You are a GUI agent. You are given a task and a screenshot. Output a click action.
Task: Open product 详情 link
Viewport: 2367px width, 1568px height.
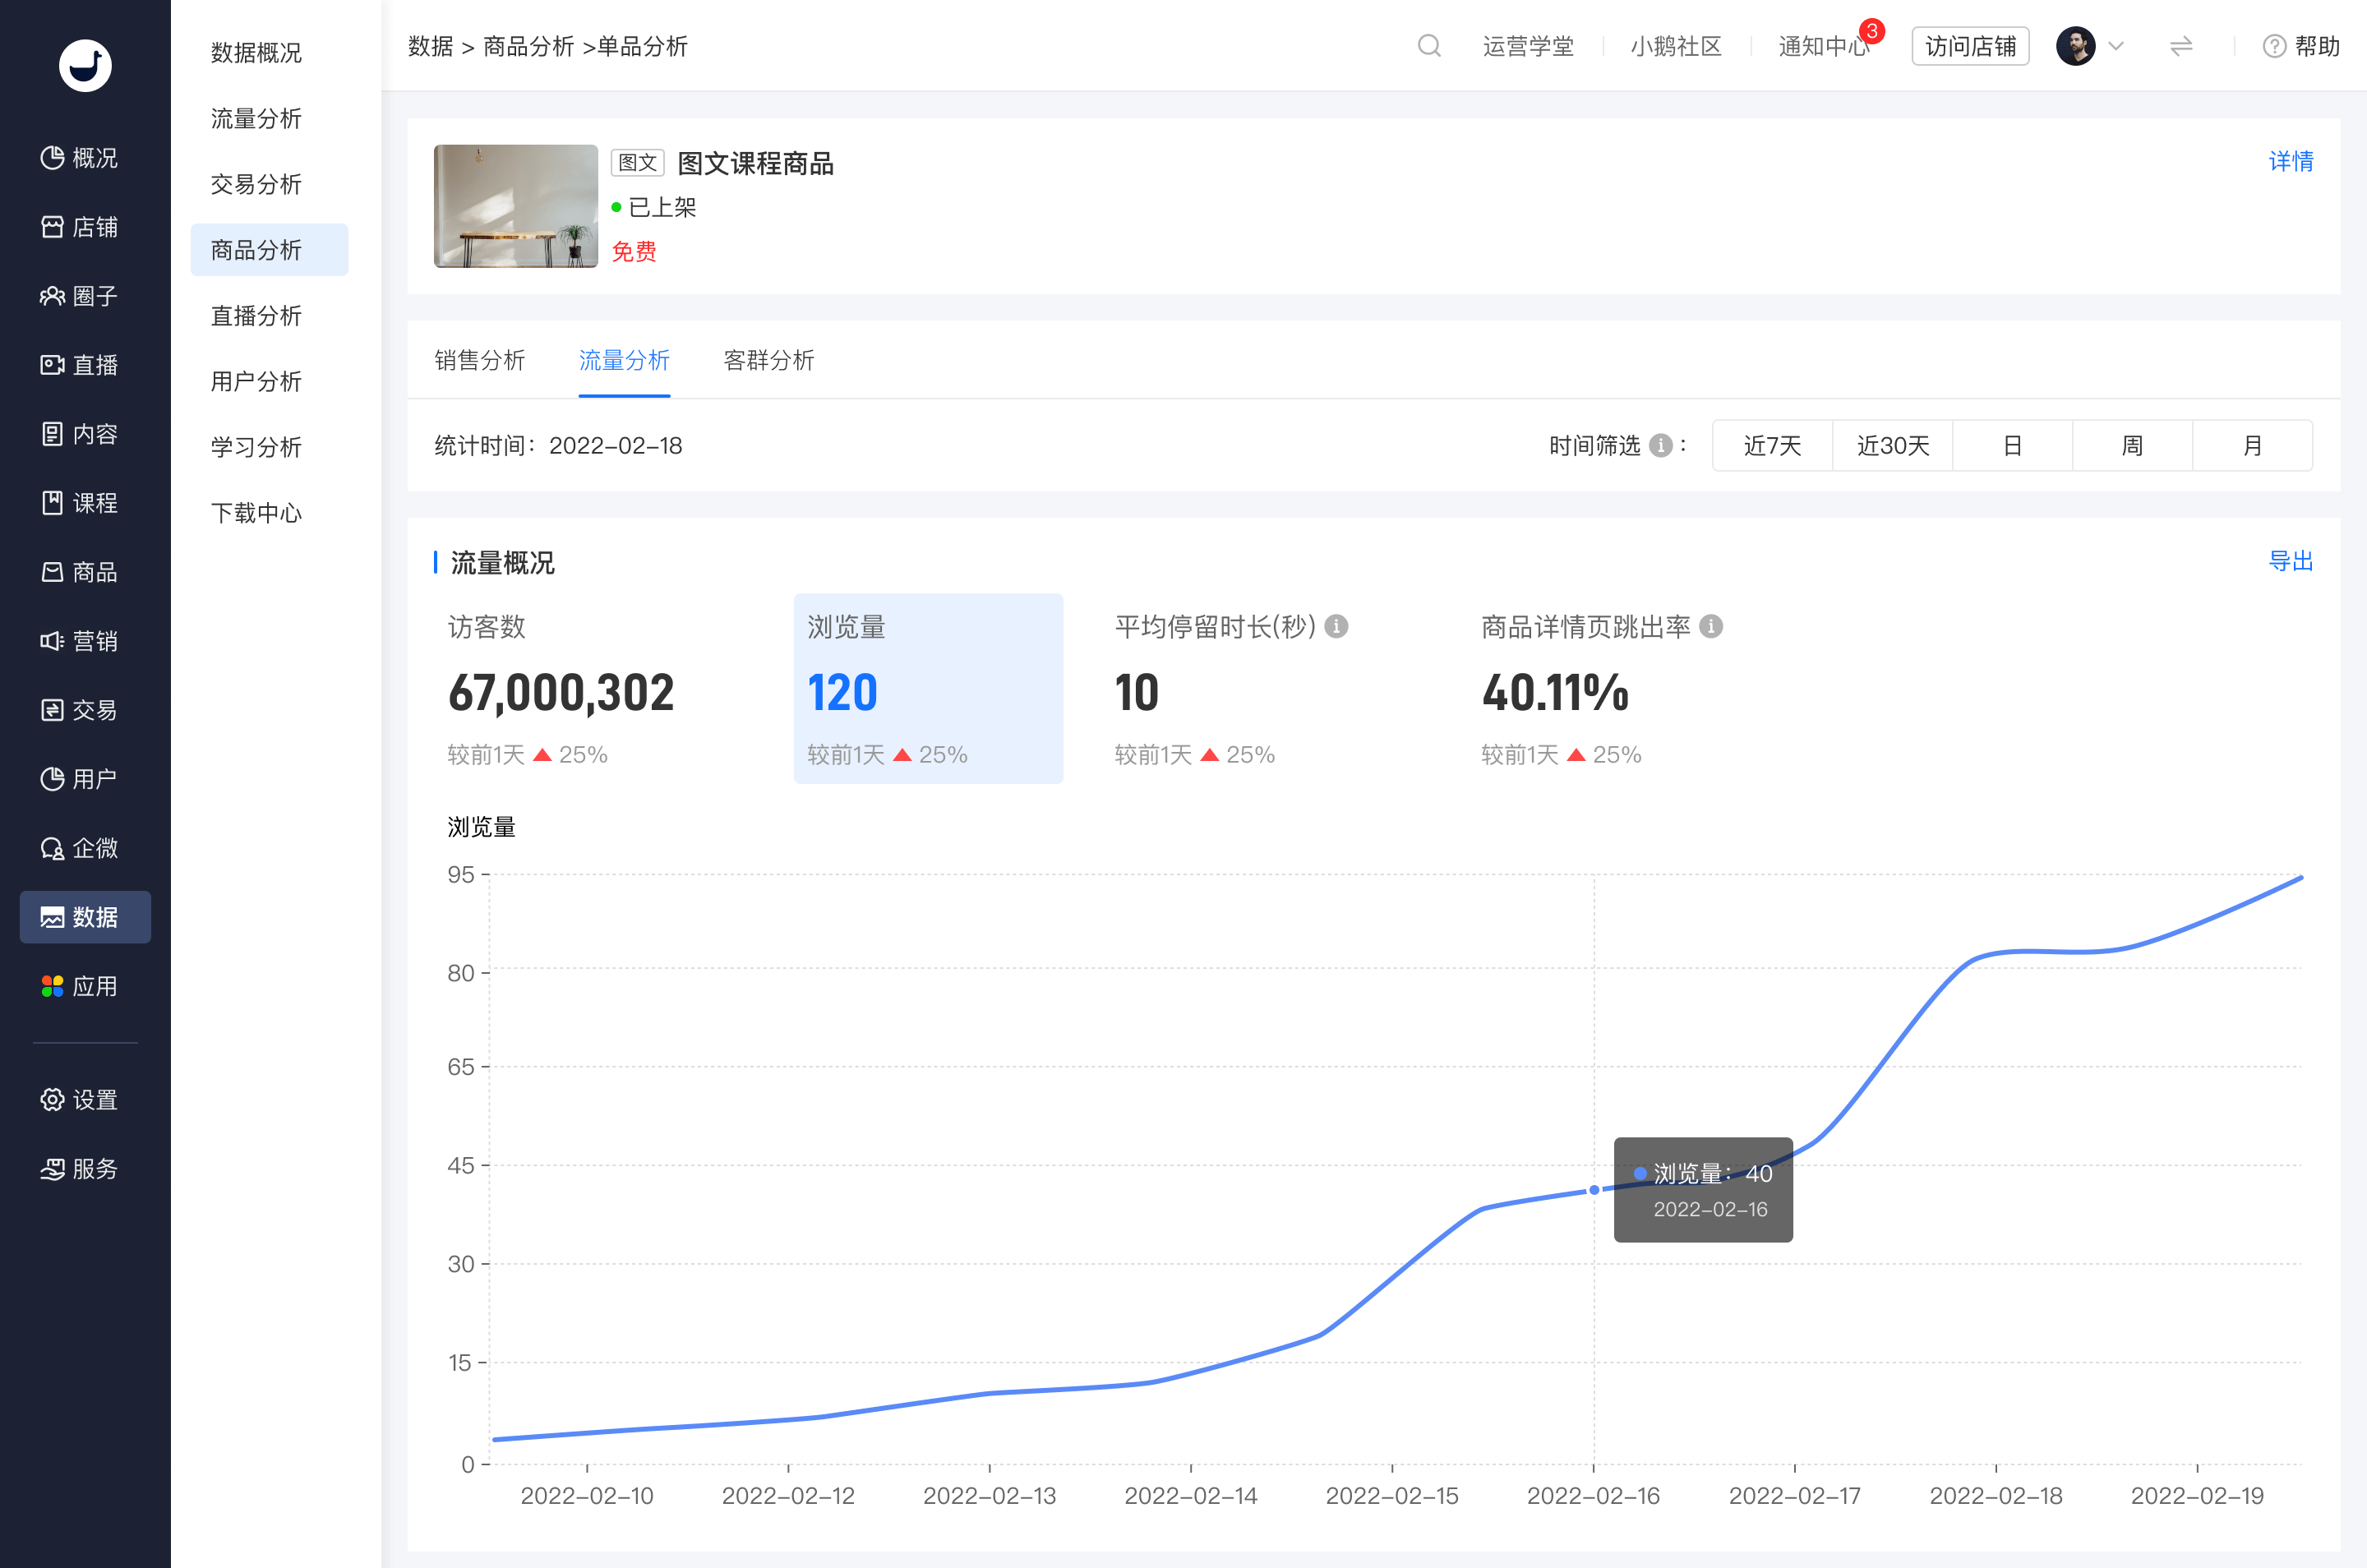pos(2290,161)
